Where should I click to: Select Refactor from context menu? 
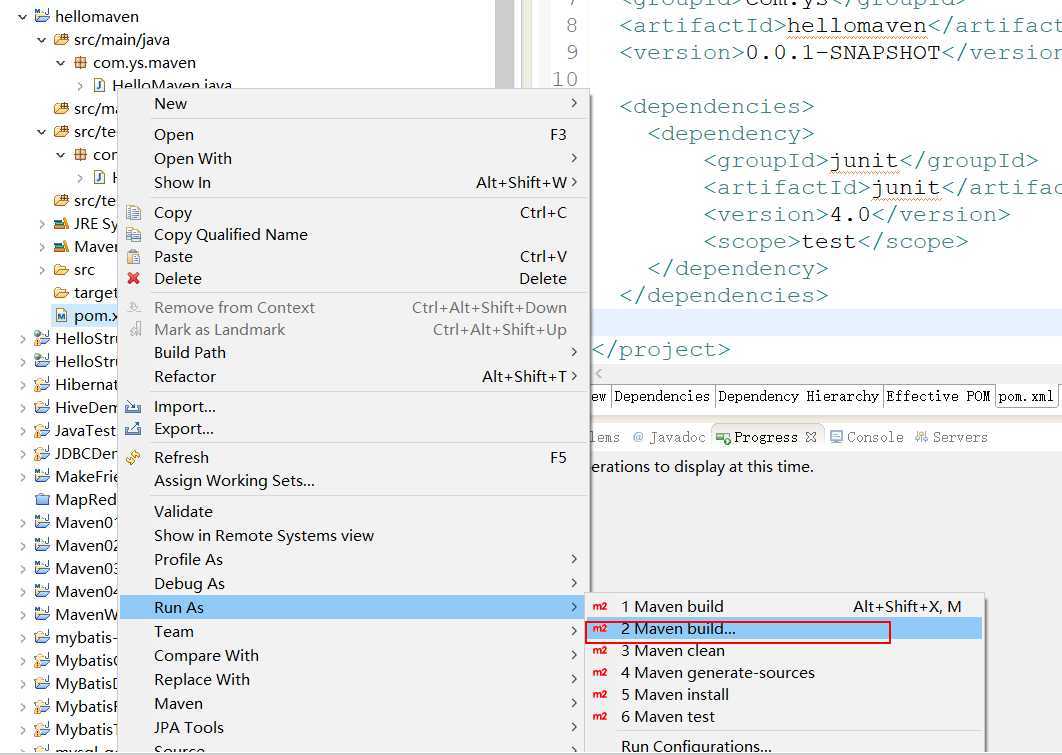354,376
